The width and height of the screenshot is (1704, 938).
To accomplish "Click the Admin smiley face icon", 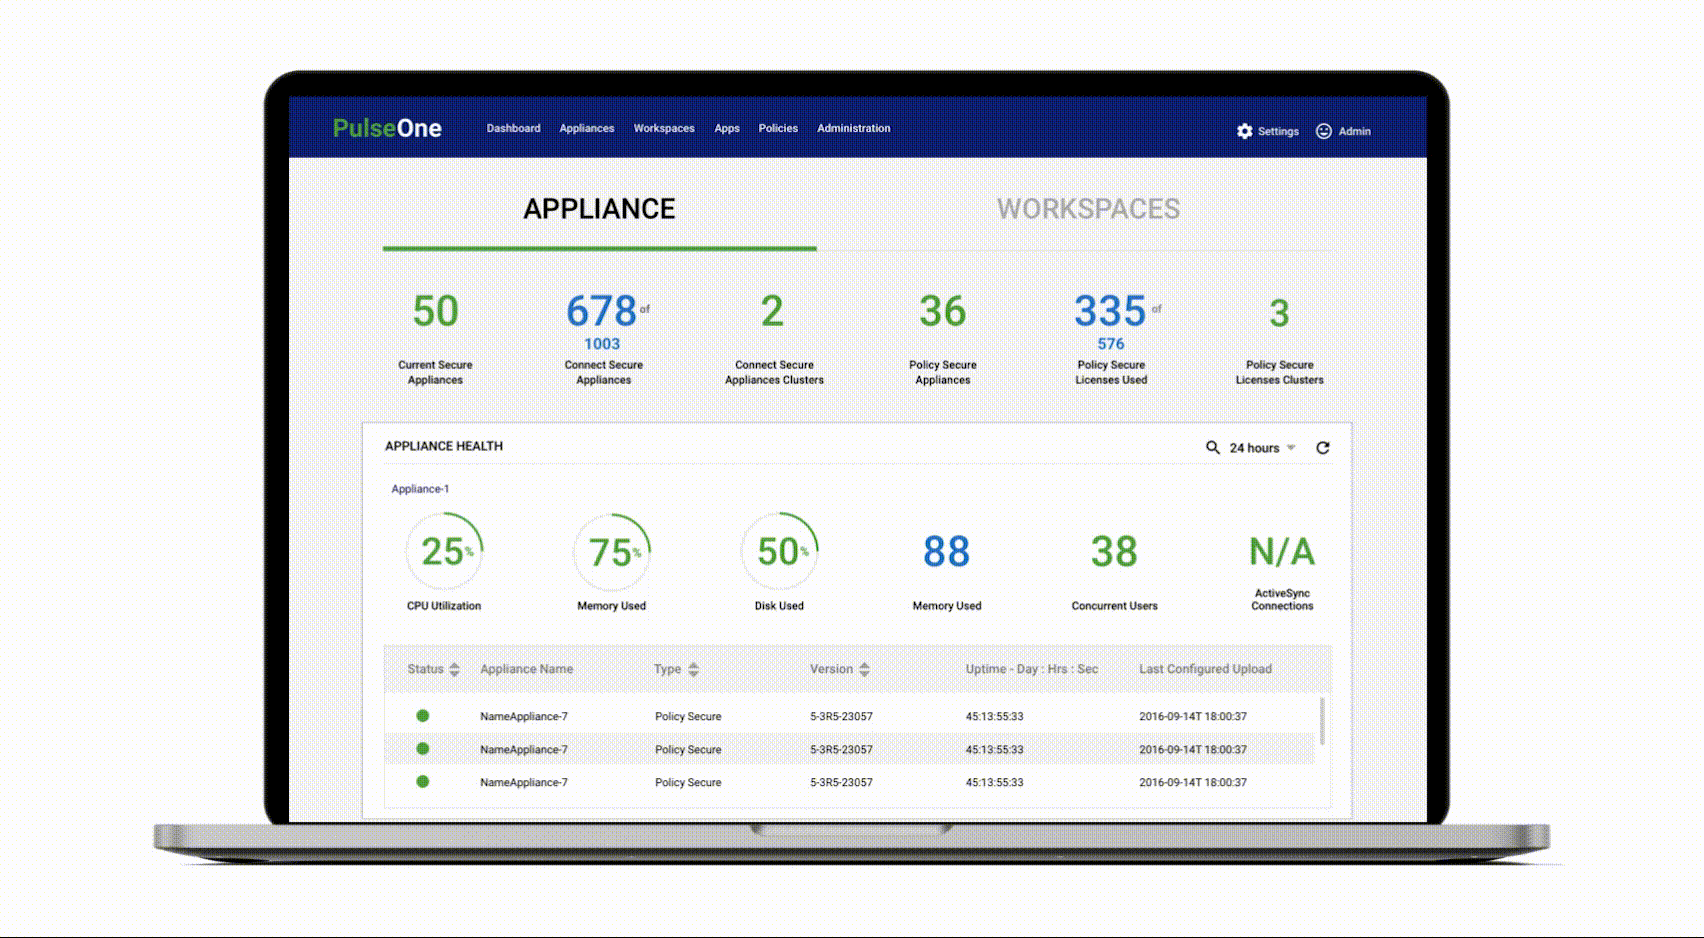I will (1323, 131).
